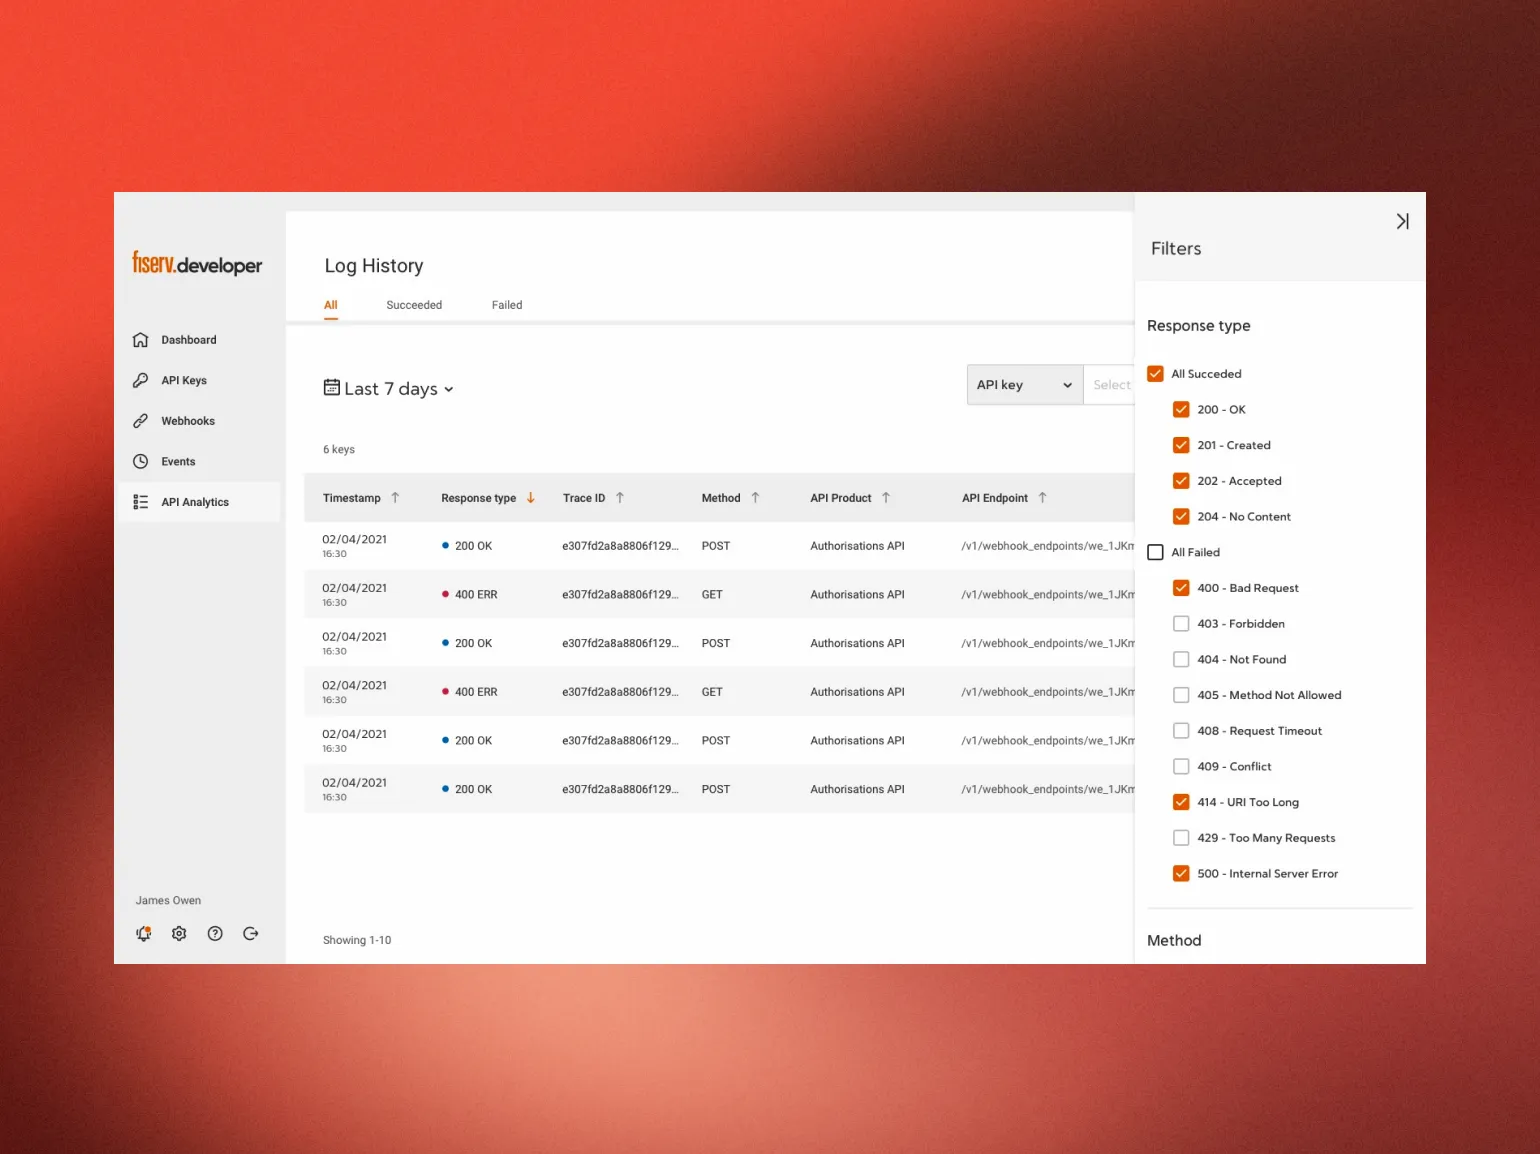Check 408 - Request Timeout filter
This screenshot has height=1154, width=1540.
tap(1181, 731)
